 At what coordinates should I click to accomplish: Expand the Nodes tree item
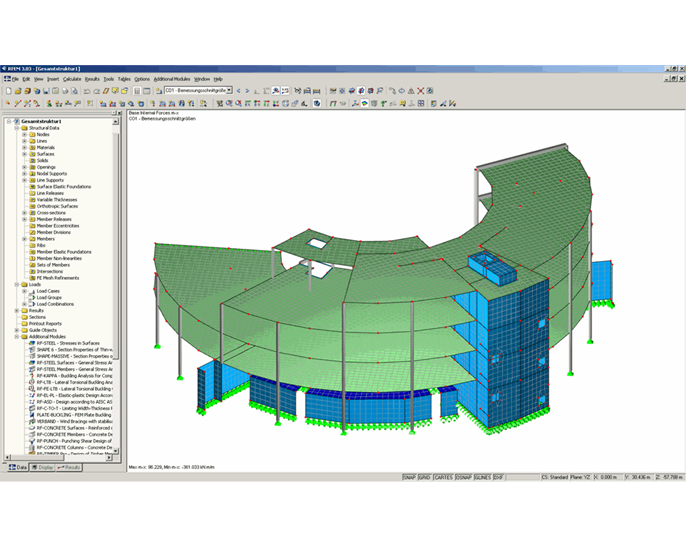(x=24, y=135)
